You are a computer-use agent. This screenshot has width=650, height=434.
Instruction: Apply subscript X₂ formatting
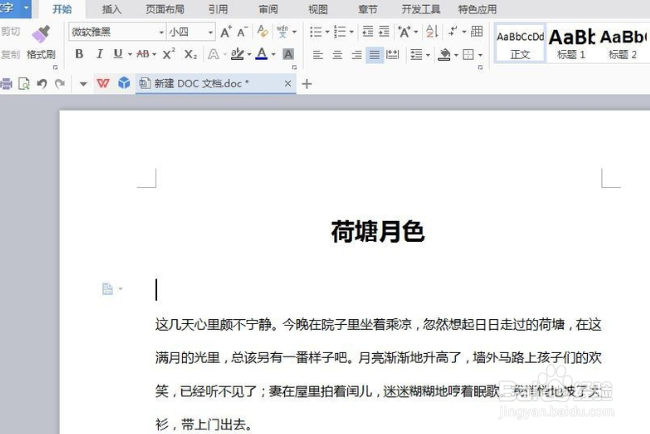(190, 54)
